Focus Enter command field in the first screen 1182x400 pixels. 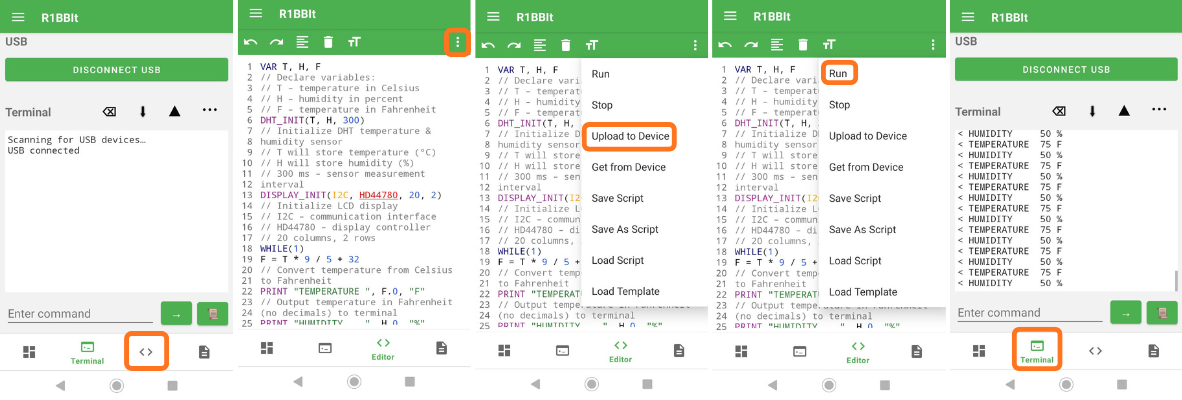(x=80, y=314)
